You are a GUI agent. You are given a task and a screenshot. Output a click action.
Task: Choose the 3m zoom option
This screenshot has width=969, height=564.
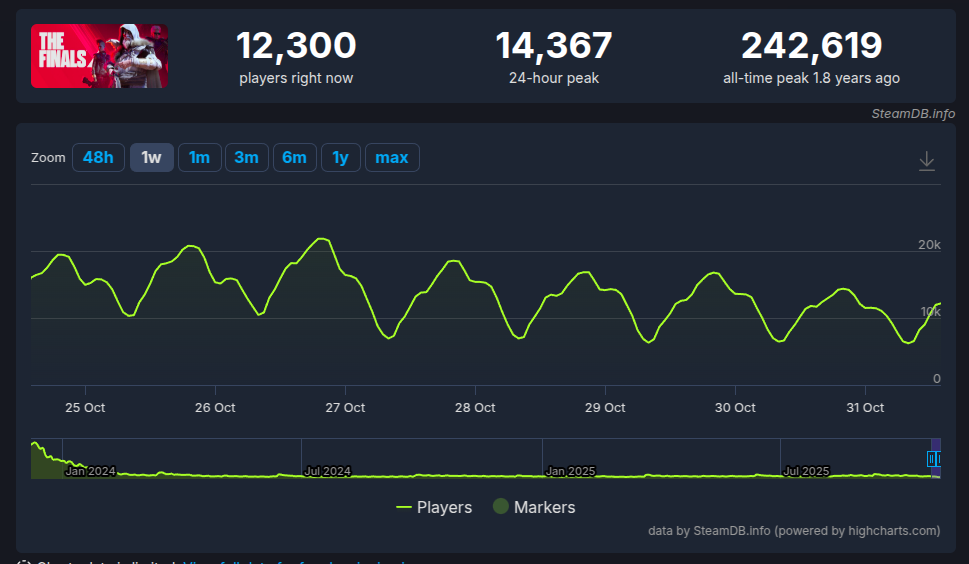pos(247,158)
